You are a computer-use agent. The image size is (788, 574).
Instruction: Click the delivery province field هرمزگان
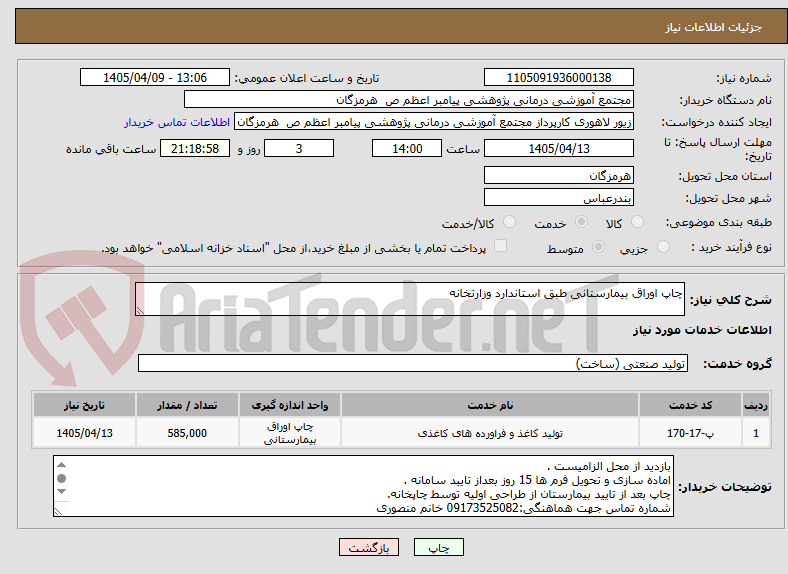pos(558,175)
